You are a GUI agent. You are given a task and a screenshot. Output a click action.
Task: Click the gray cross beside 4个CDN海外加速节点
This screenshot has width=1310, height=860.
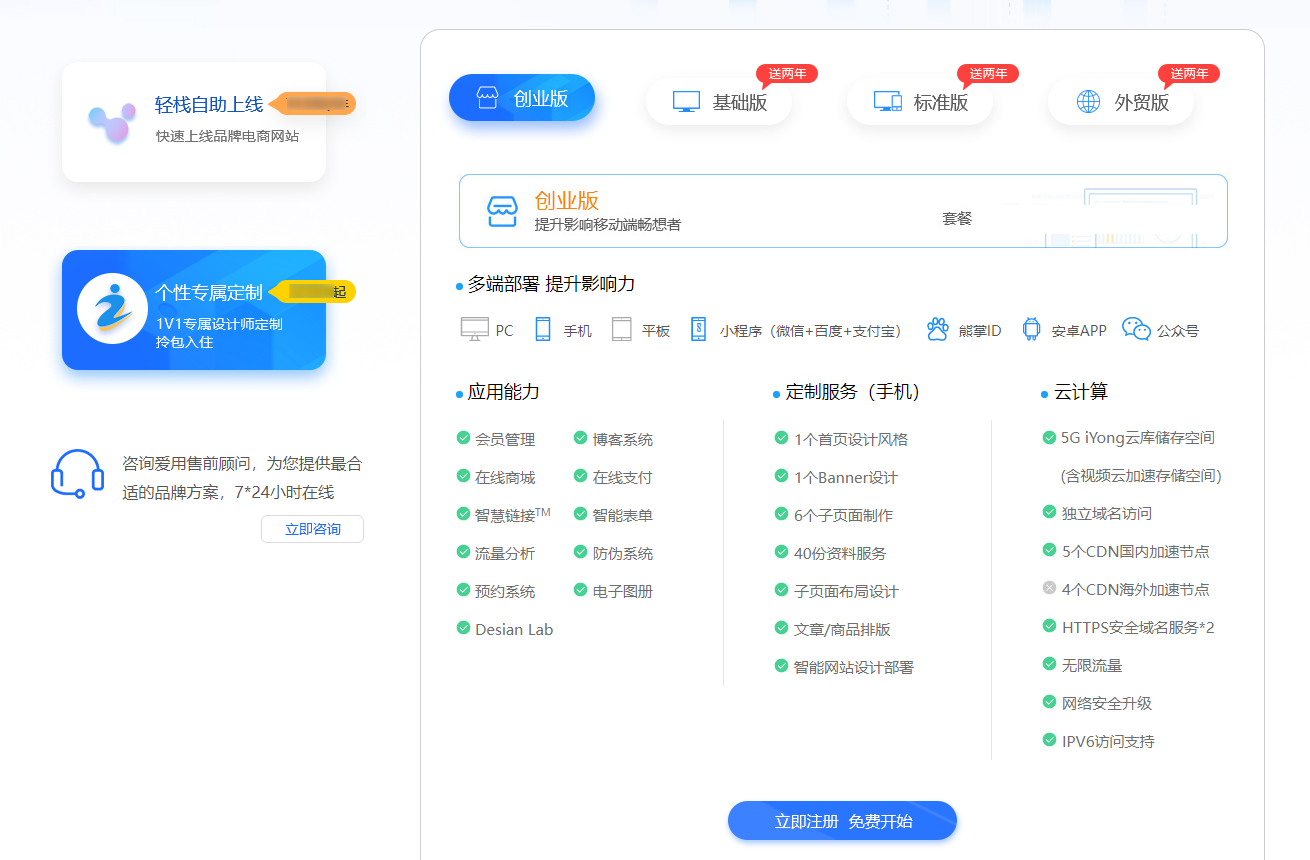click(1049, 588)
